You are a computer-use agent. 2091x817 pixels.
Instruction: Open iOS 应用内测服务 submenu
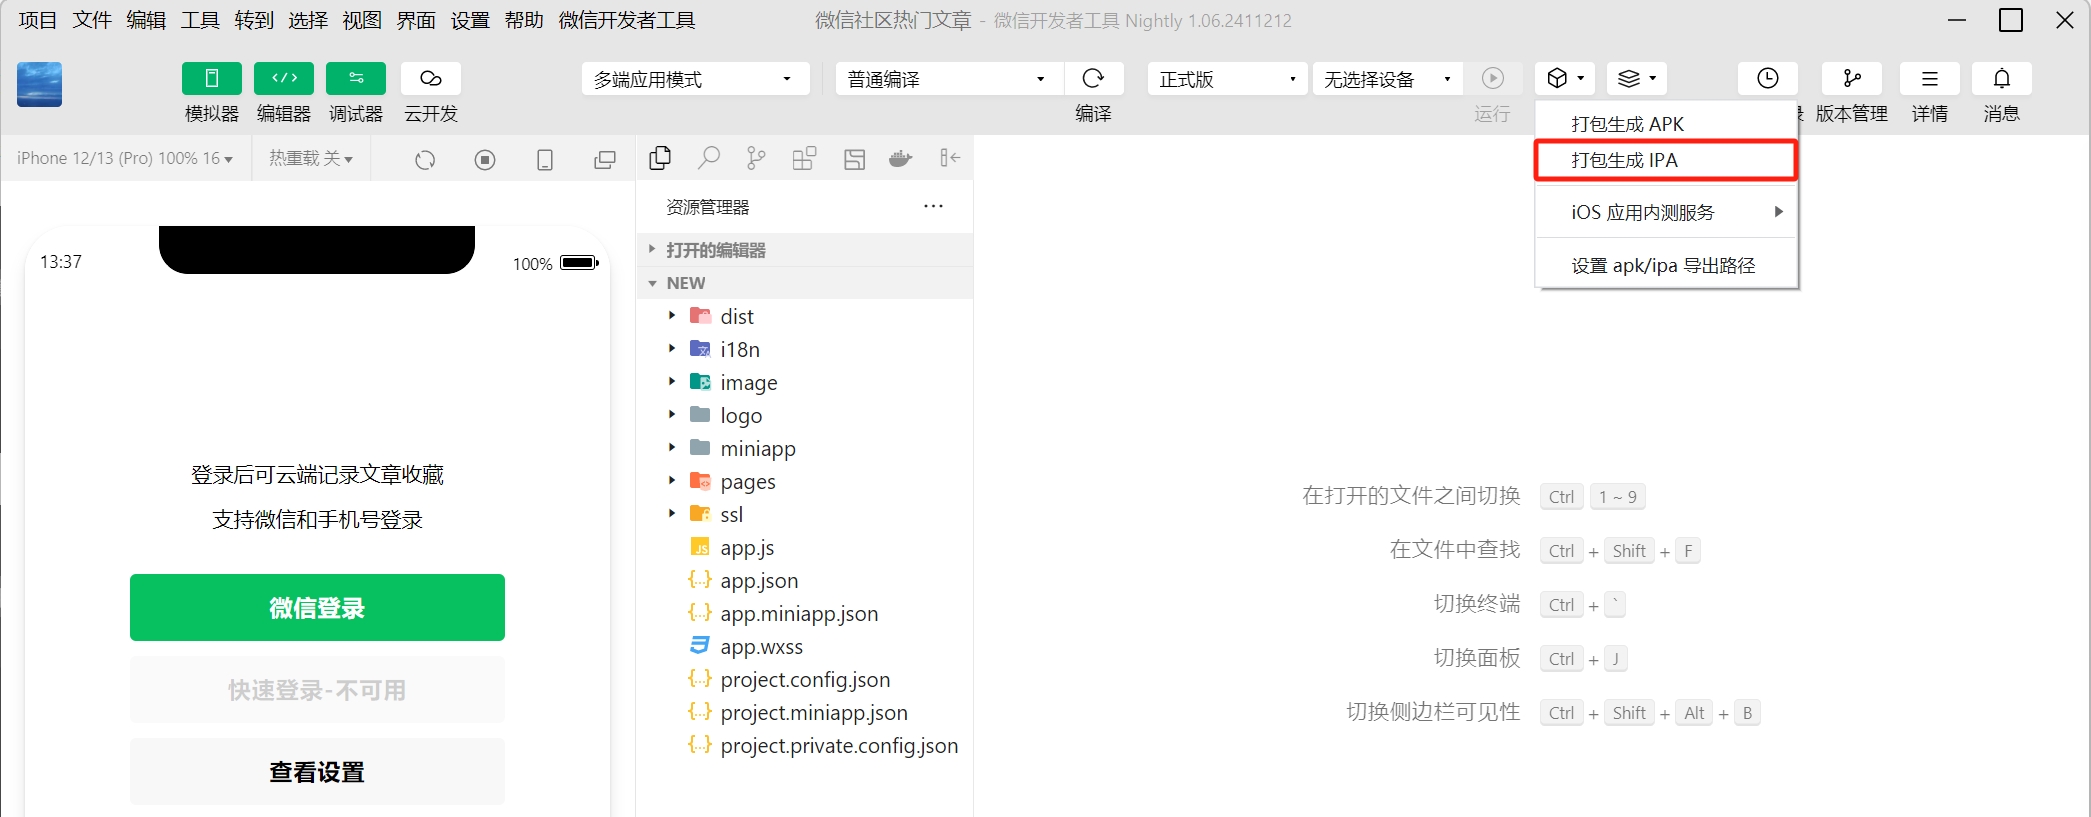pyautogui.click(x=1666, y=212)
